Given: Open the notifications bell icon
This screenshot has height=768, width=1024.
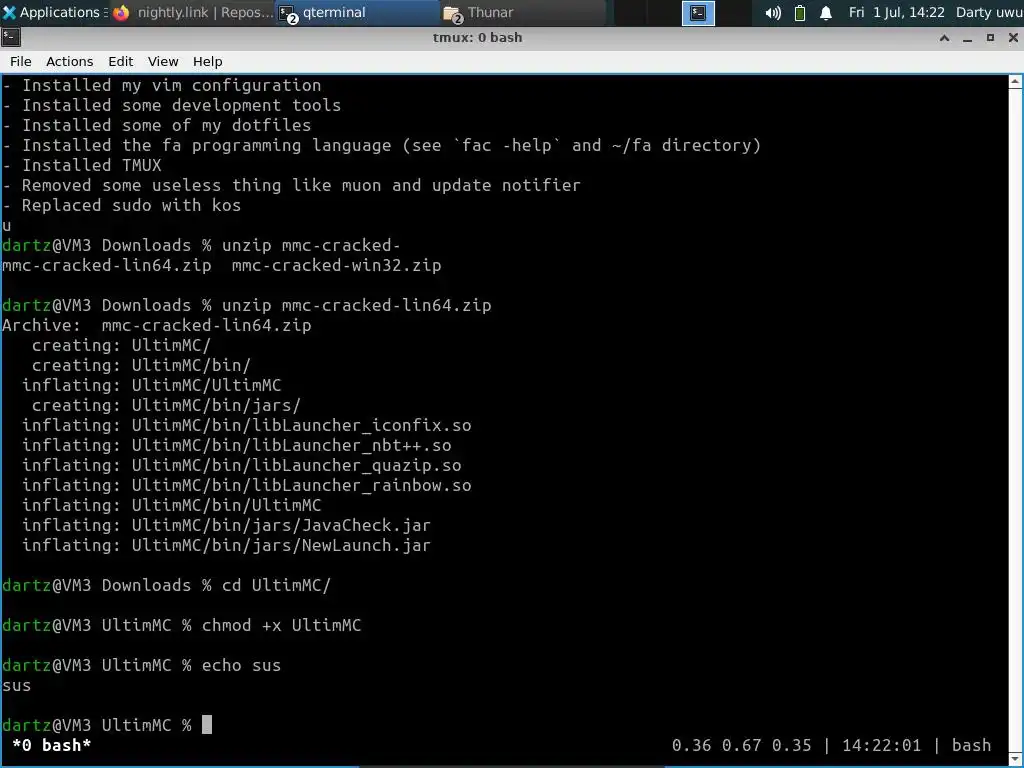Looking at the screenshot, I should (x=825, y=13).
